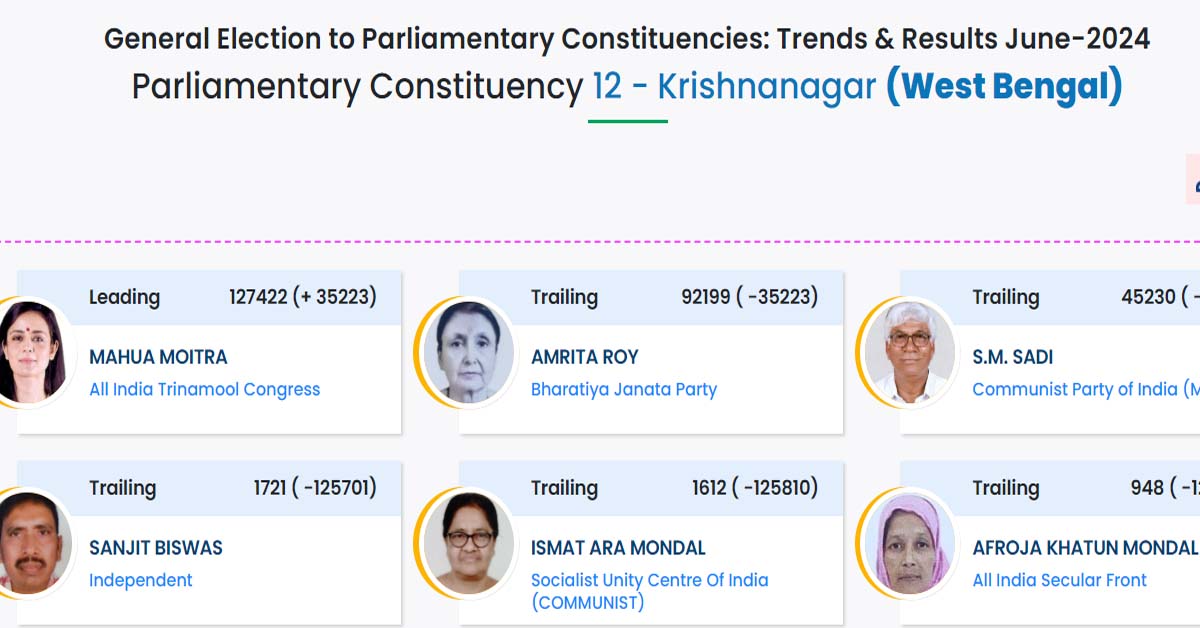This screenshot has height=628, width=1200.
Task: Click Mahua Moitra's candidate photo
Action: [x=32, y=351]
